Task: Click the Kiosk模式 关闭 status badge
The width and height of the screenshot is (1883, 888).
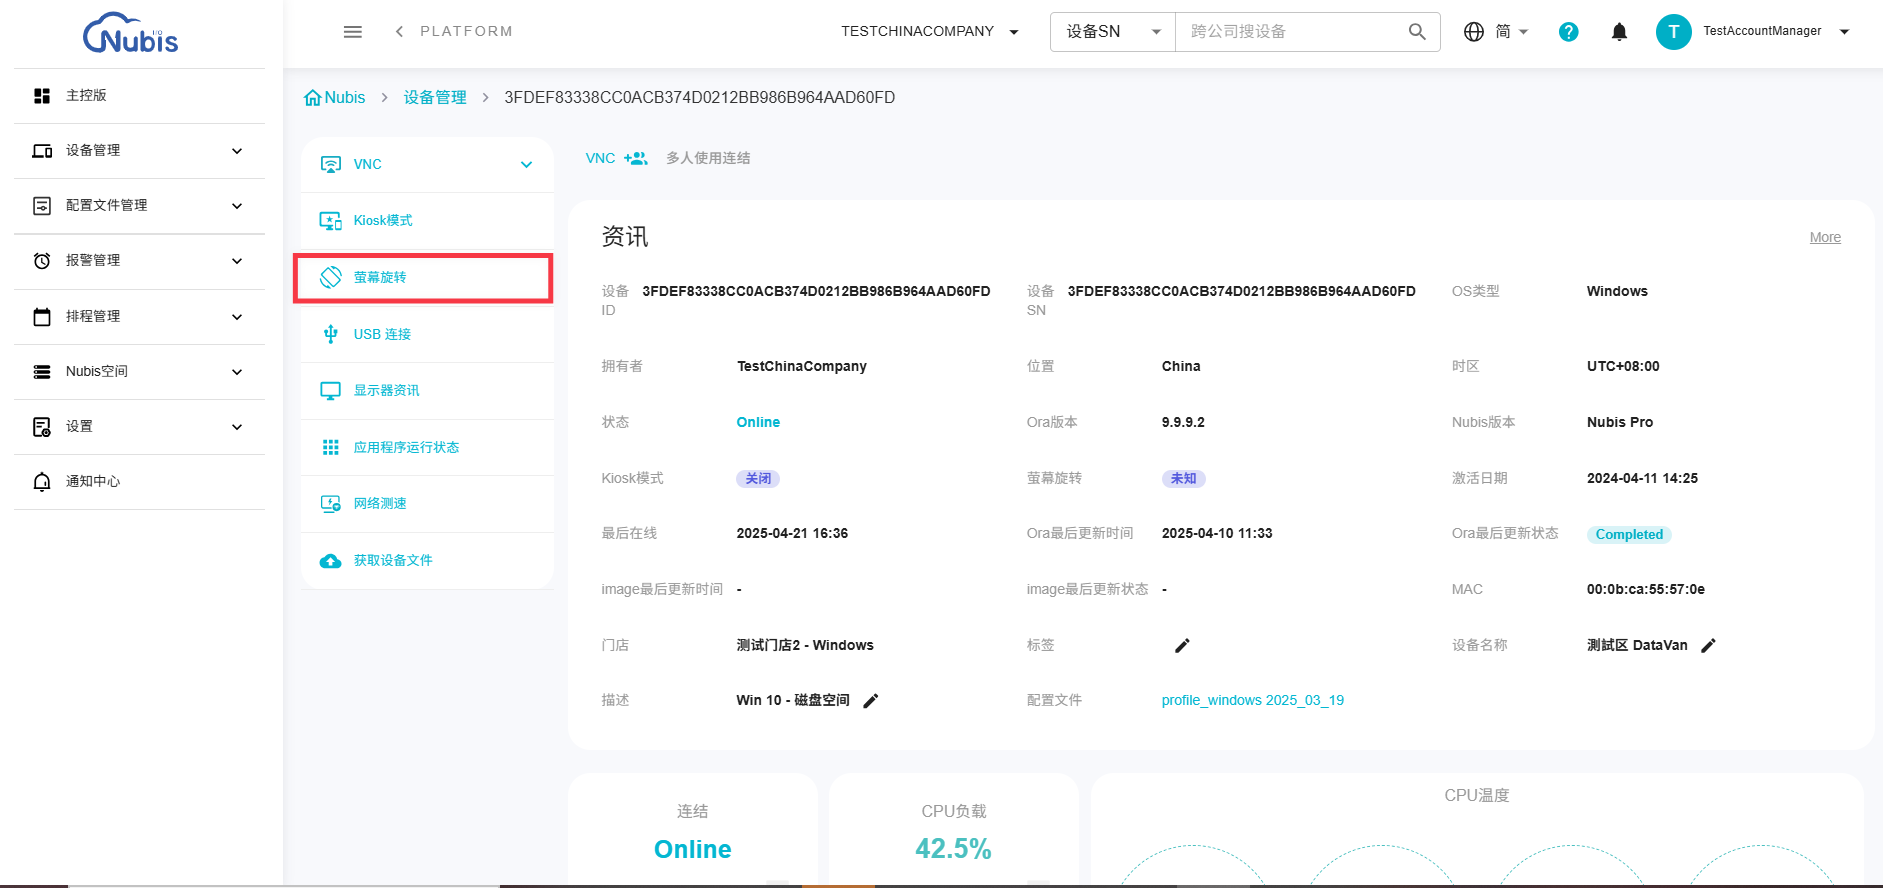Action: (758, 479)
